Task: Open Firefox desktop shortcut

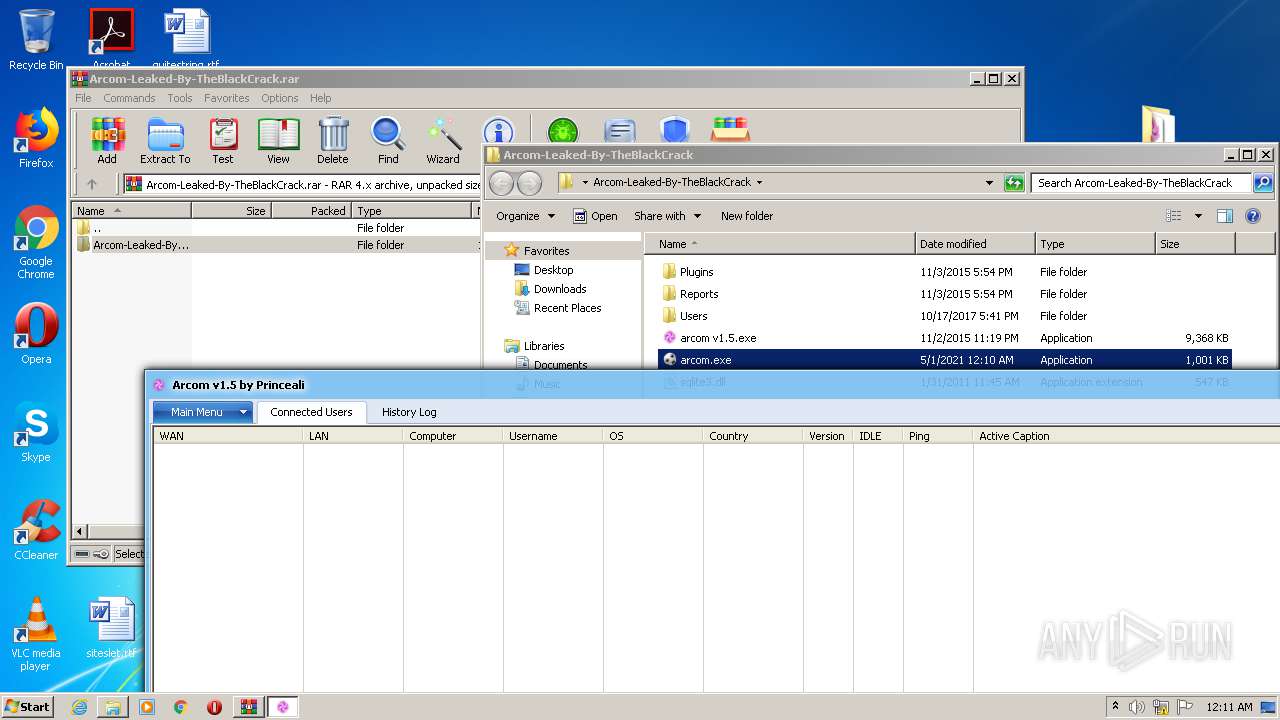Action: (x=36, y=139)
